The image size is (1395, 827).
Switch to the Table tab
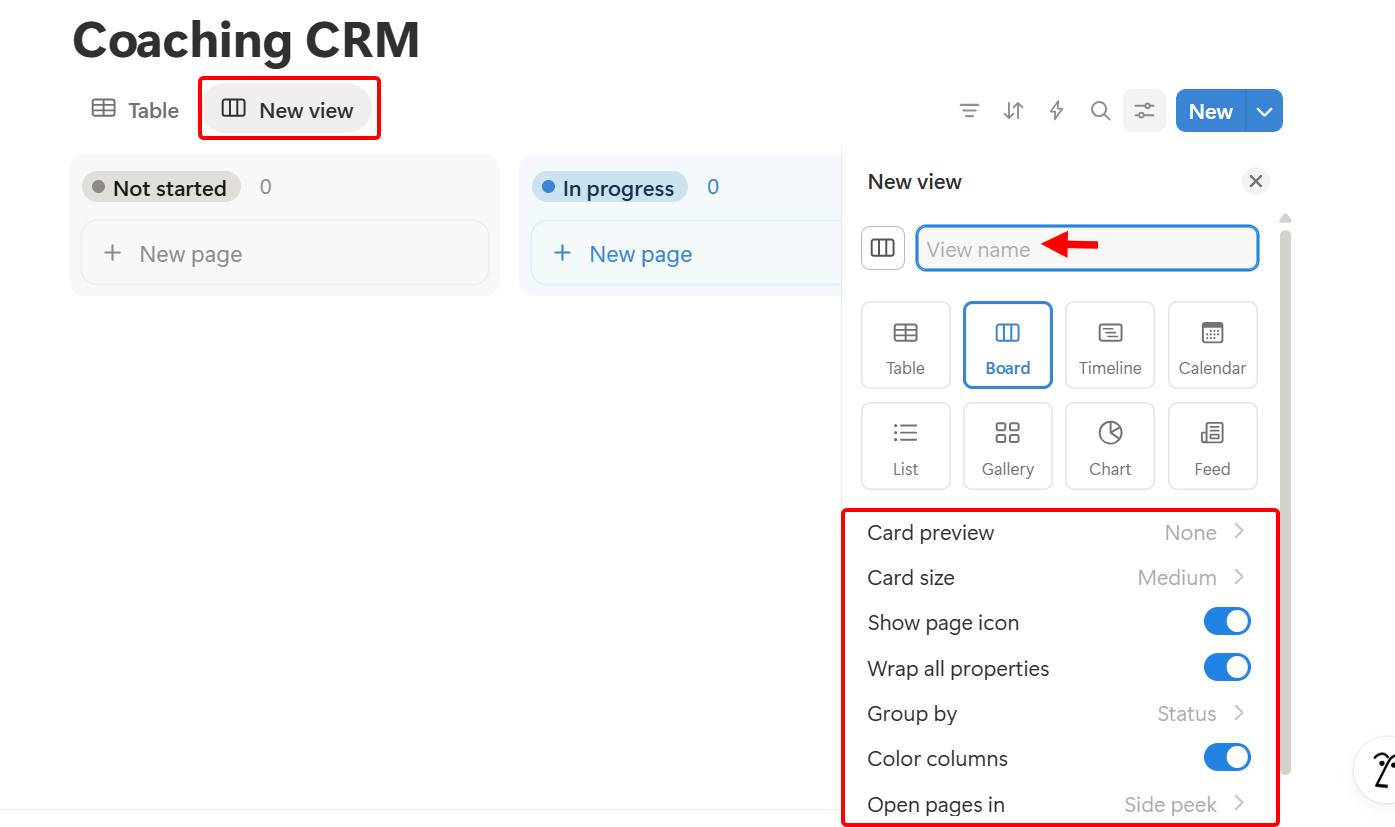134,110
